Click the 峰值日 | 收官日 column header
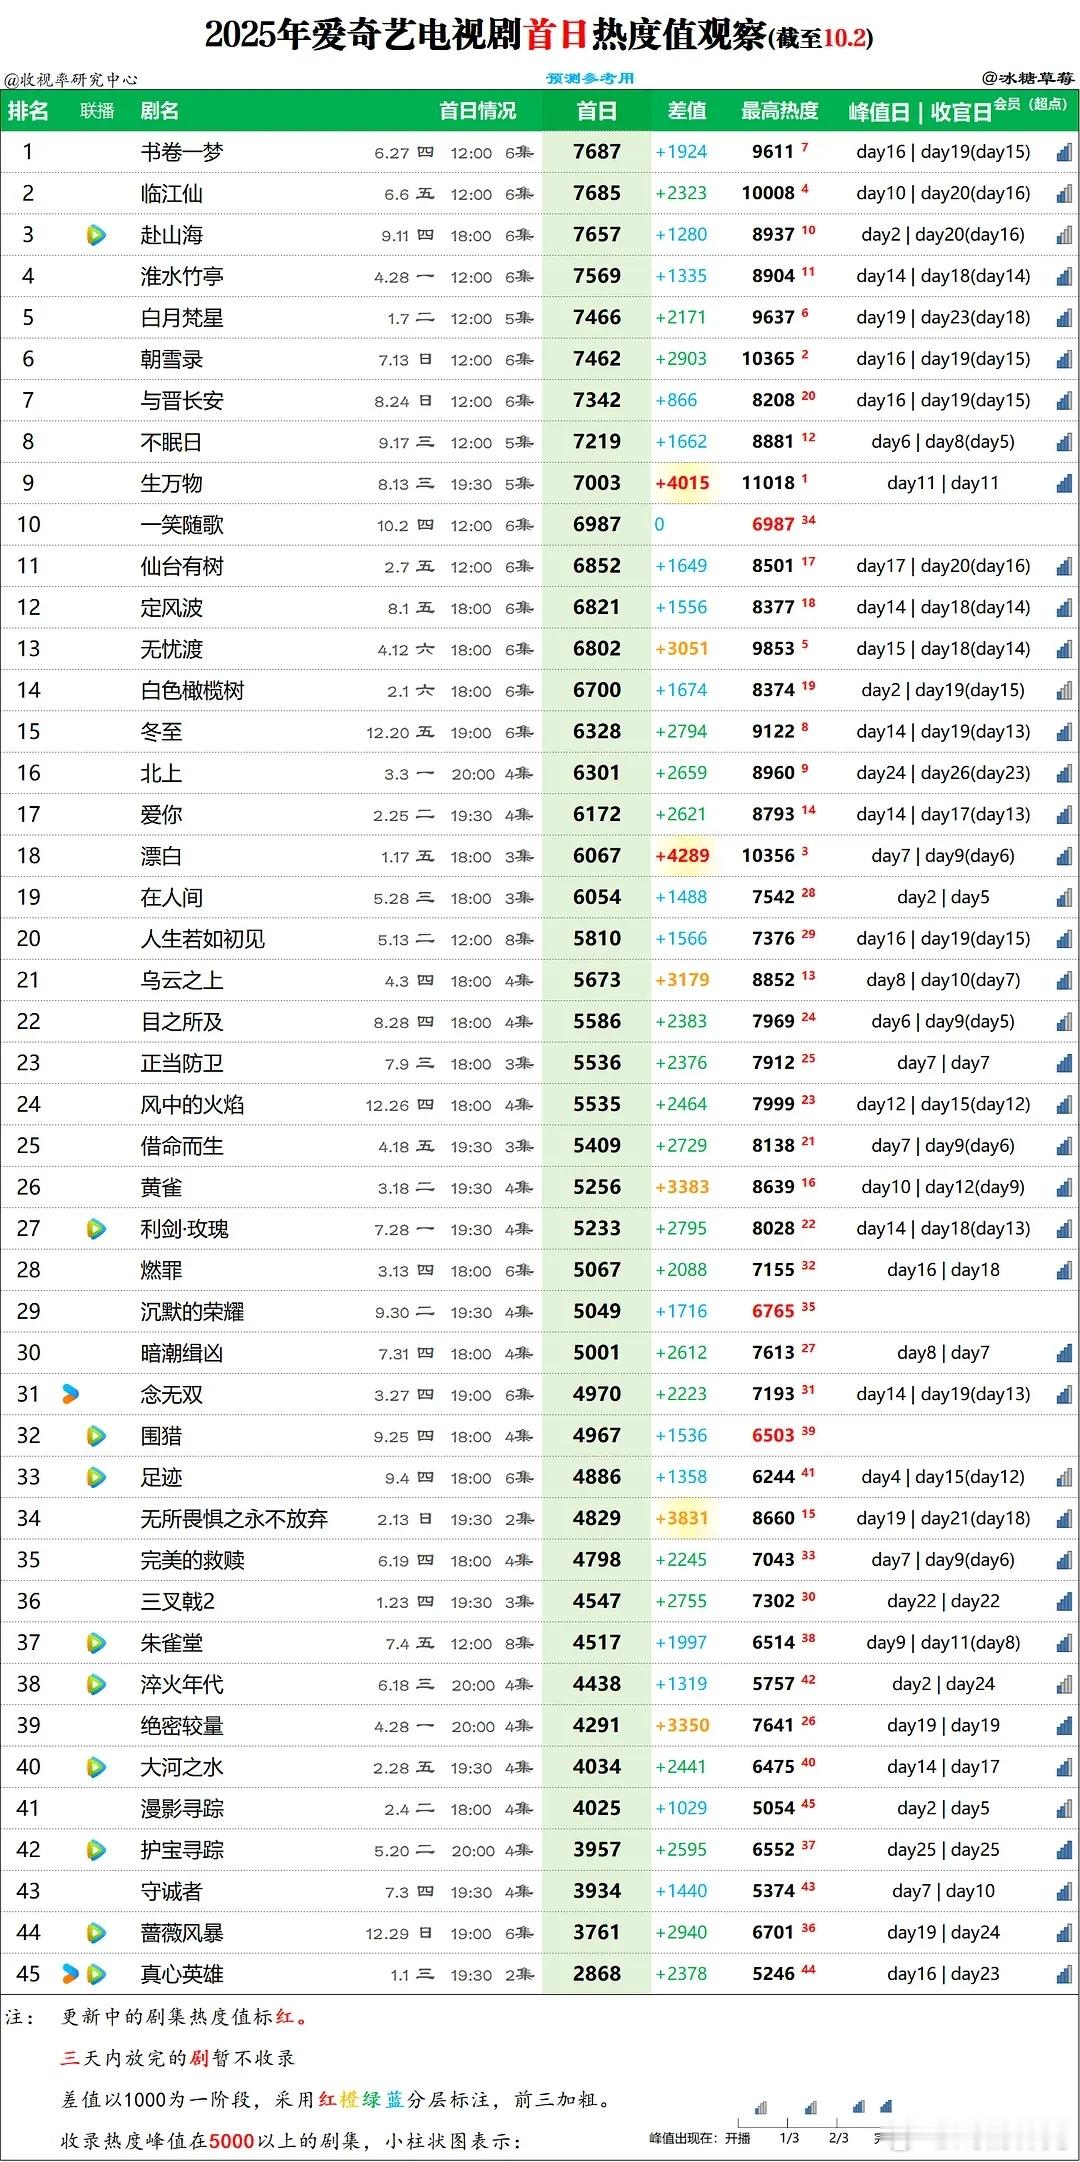This screenshot has width=1080, height=2162. click(x=920, y=112)
